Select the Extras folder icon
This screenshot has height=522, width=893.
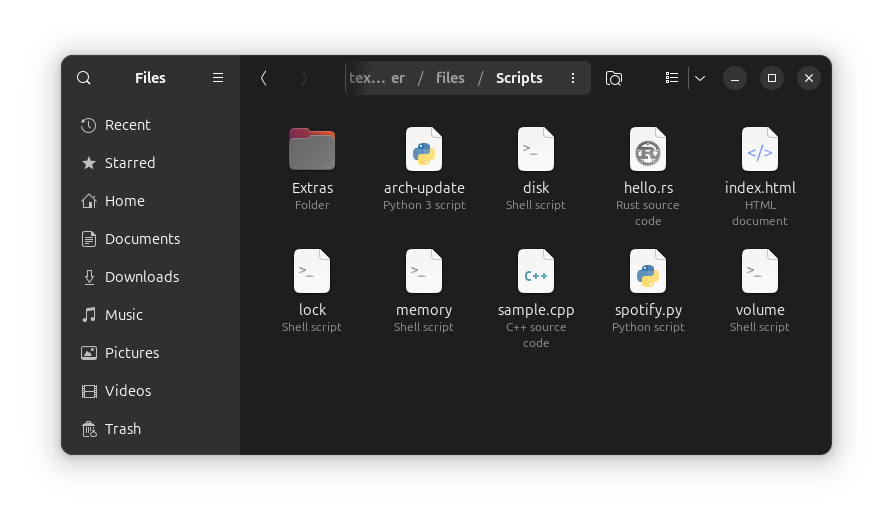click(x=312, y=150)
